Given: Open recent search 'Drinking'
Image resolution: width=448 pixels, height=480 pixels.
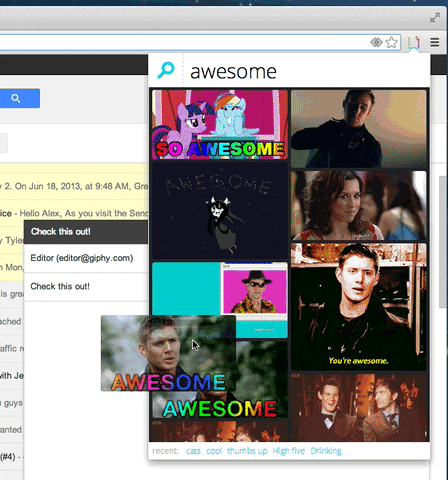Looking at the screenshot, I should coord(326,451).
